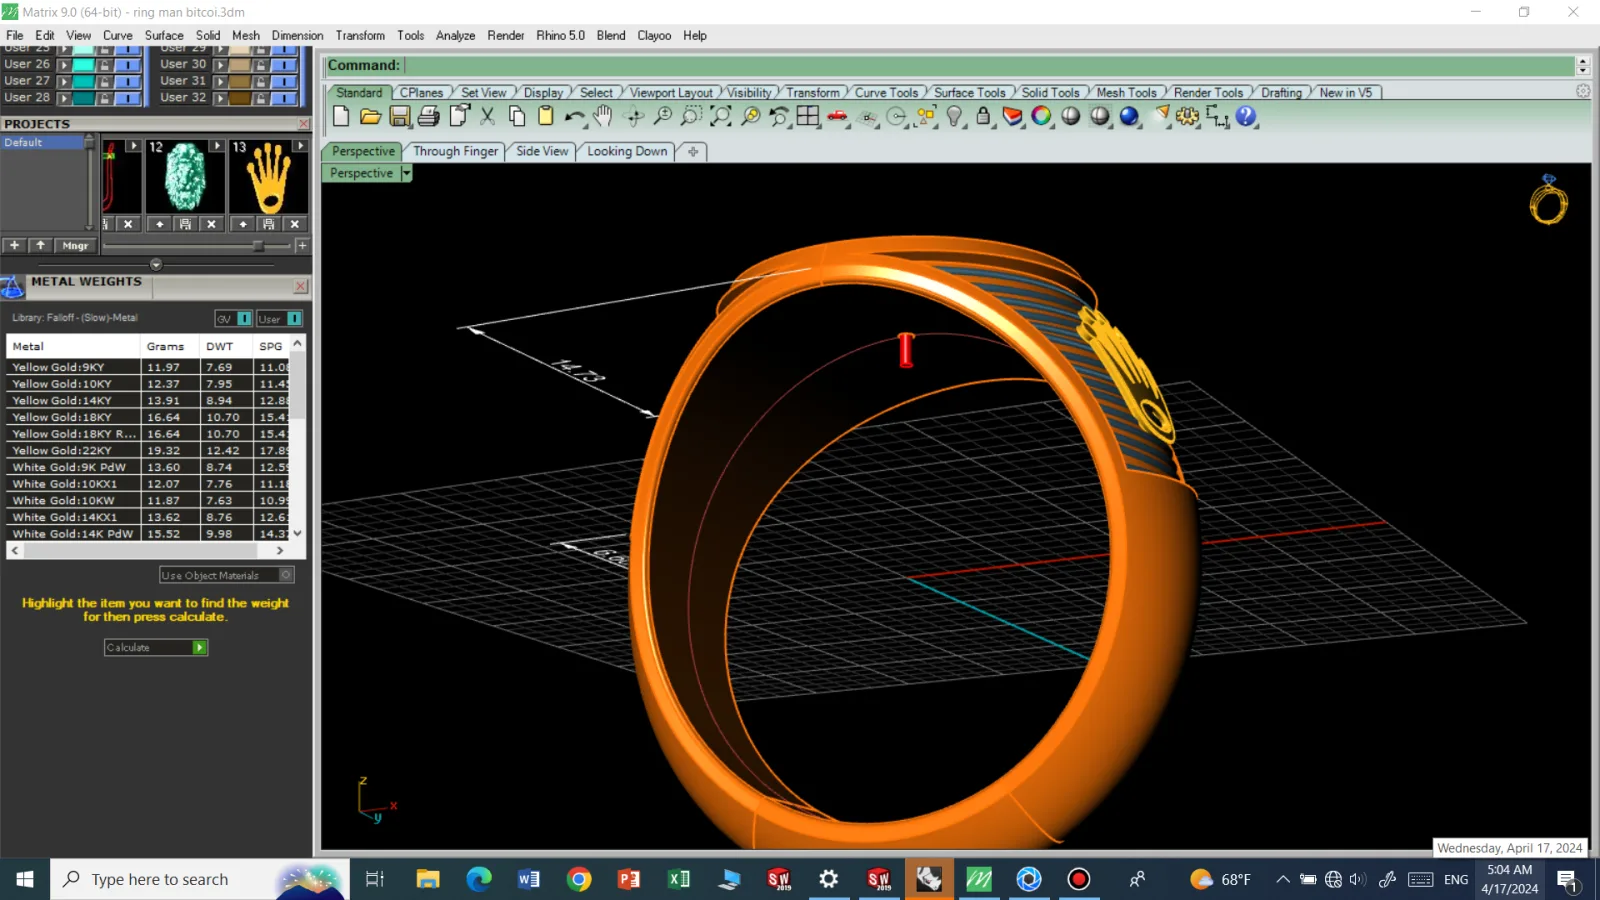The image size is (1600, 900).
Task: Click the gold ring icon in viewport corner
Action: point(1548,199)
